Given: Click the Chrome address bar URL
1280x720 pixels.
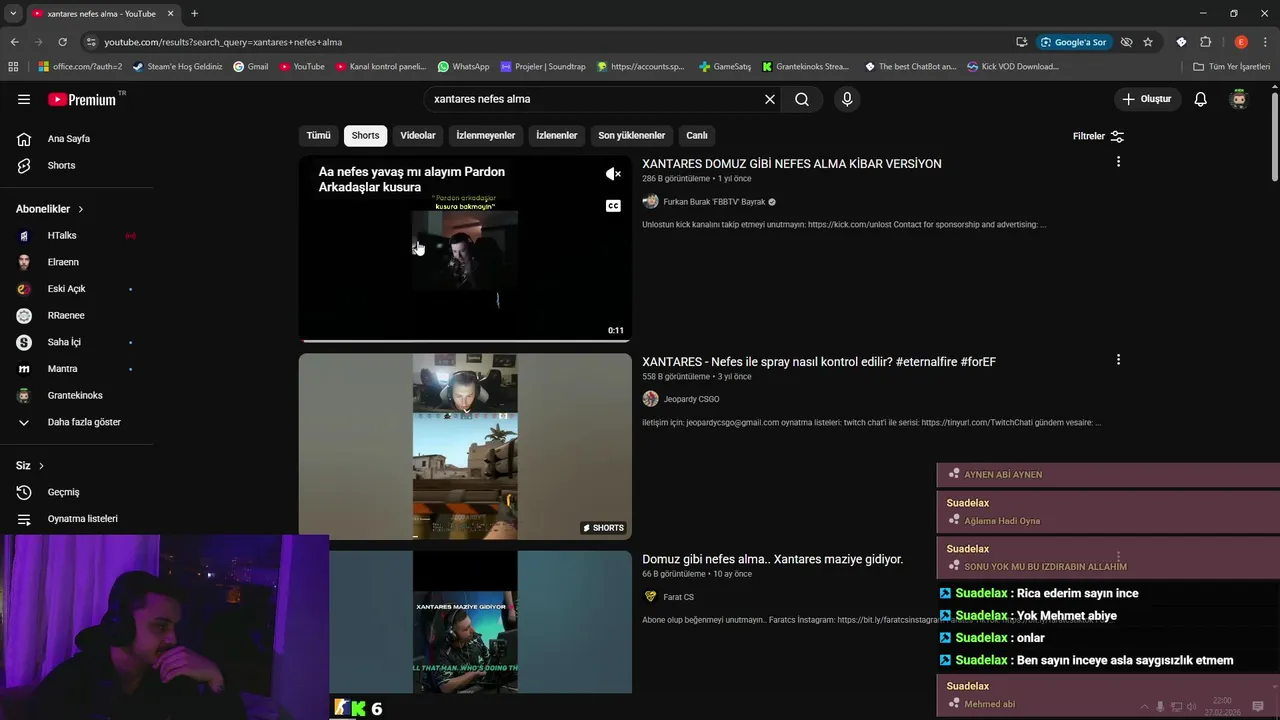Looking at the screenshot, I should pos(223,42).
